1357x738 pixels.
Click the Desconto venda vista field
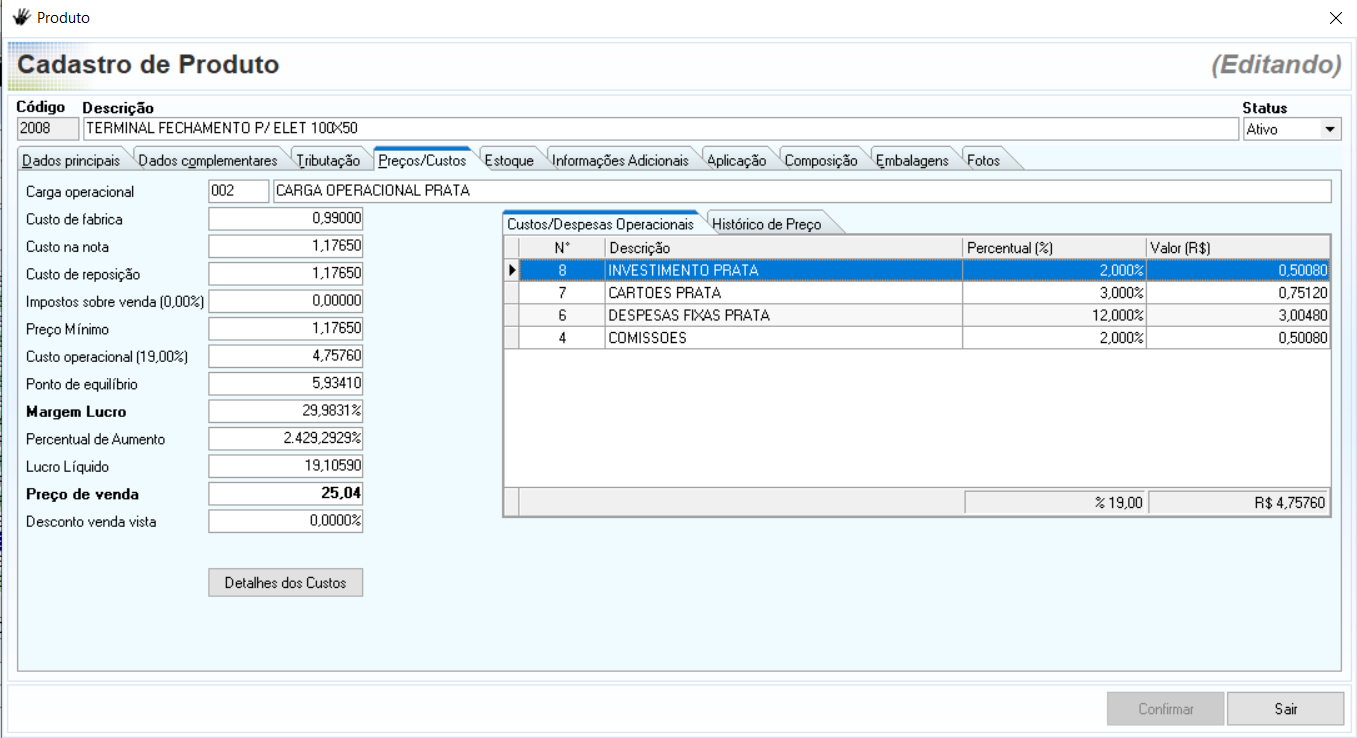click(286, 521)
